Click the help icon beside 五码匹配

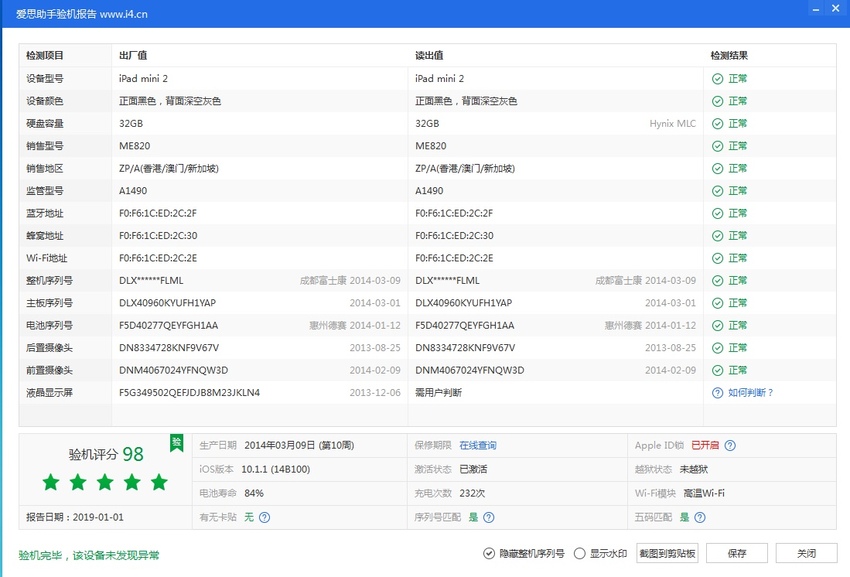[700, 517]
